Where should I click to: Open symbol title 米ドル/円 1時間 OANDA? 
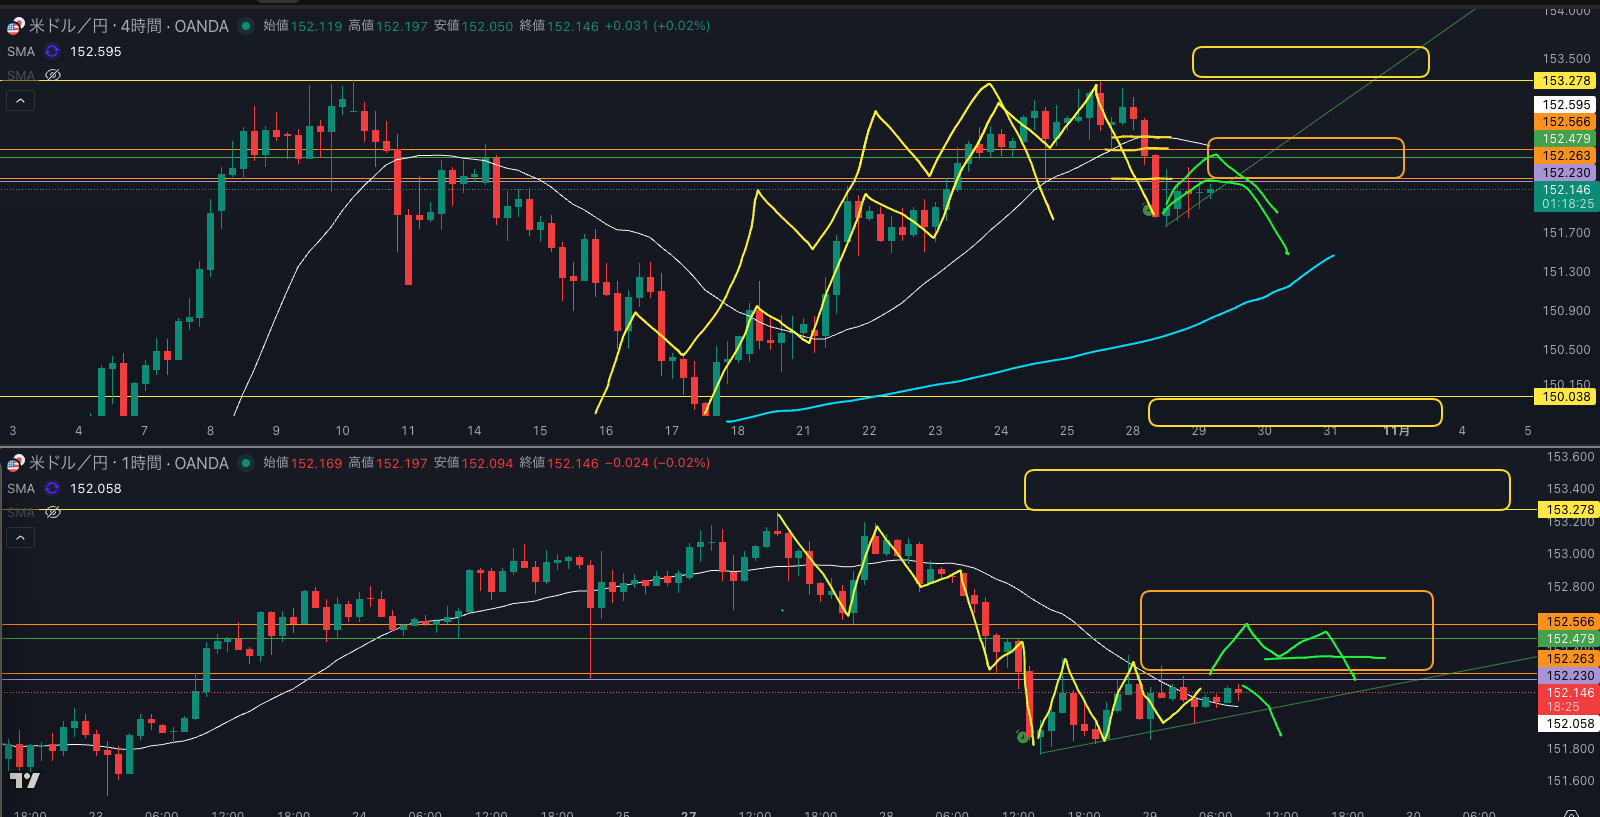[128, 463]
